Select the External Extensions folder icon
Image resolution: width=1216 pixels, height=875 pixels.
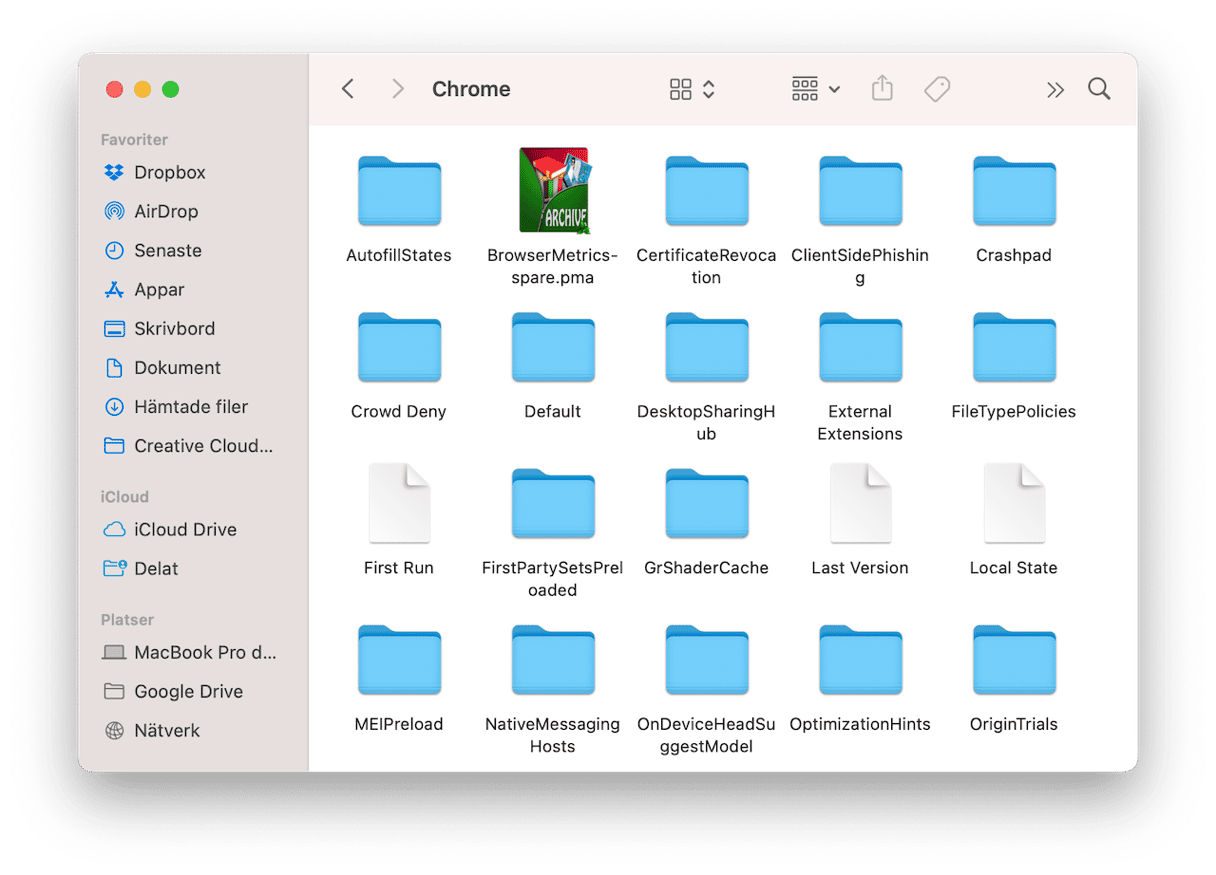click(860, 347)
